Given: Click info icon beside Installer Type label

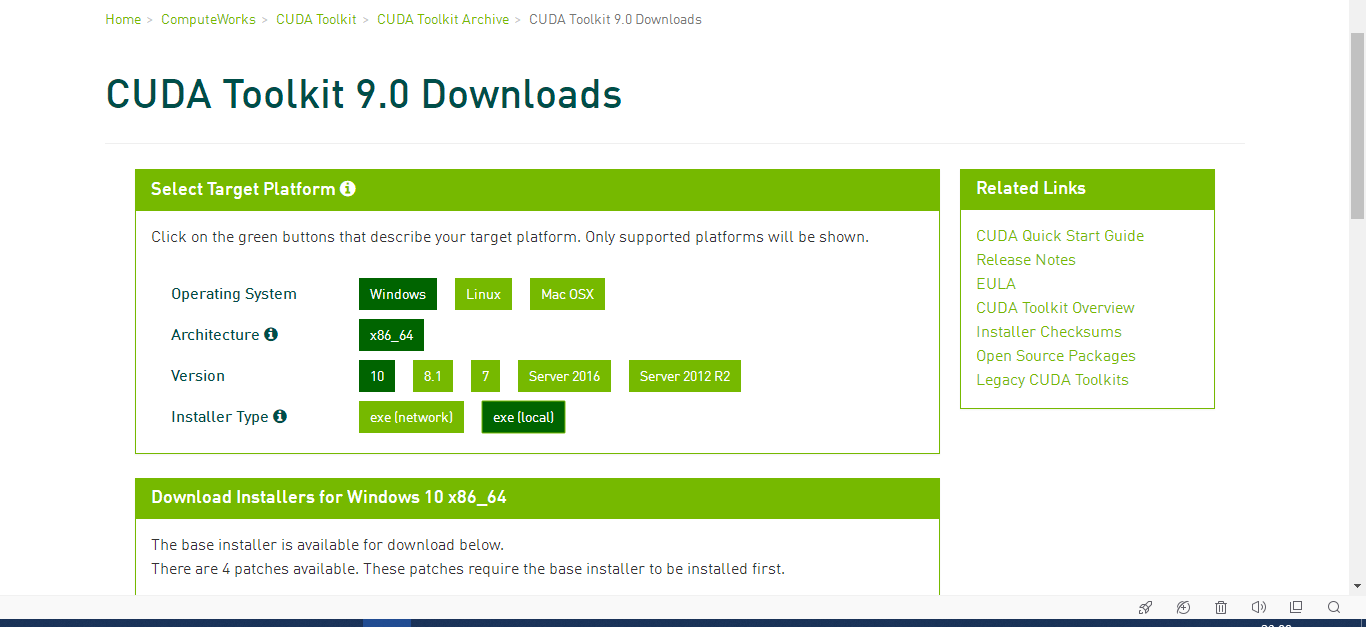Looking at the screenshot, I should pos(280,416).
